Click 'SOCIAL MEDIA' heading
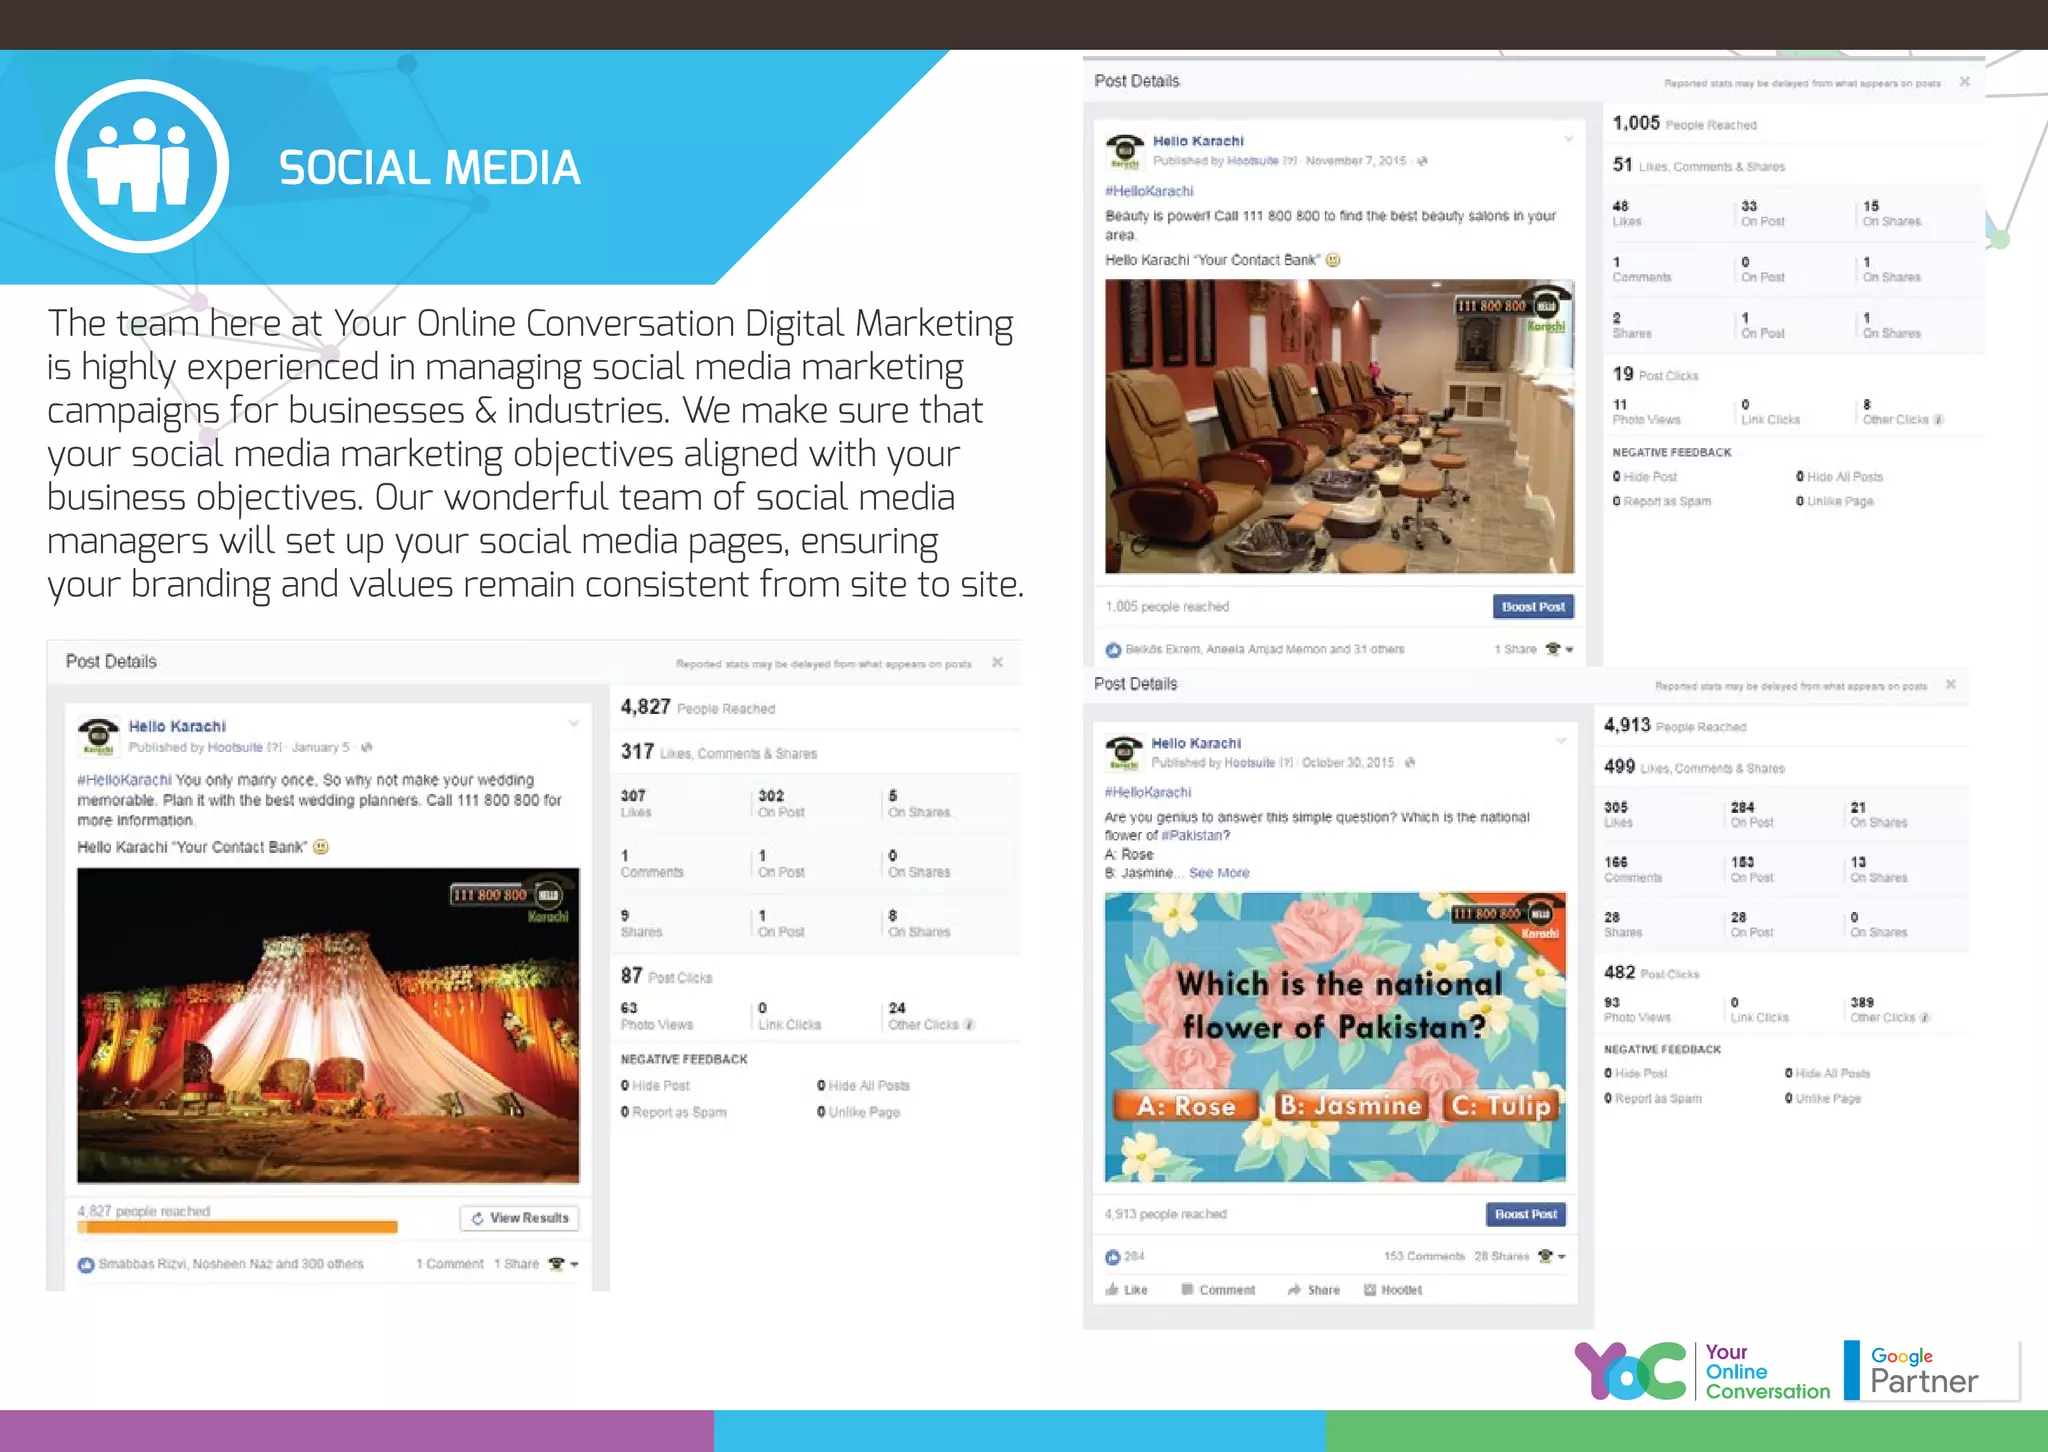Screen dimensions: 2048x1452 click(430, 168)
